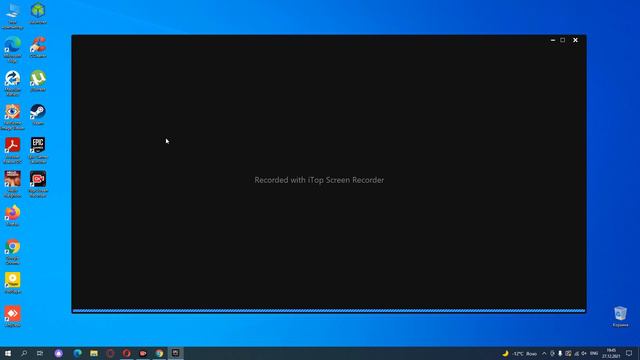640x360 pixels.
Task: Open the Adobe Acrobat Reader shortcut
Action: coord(12,151)
